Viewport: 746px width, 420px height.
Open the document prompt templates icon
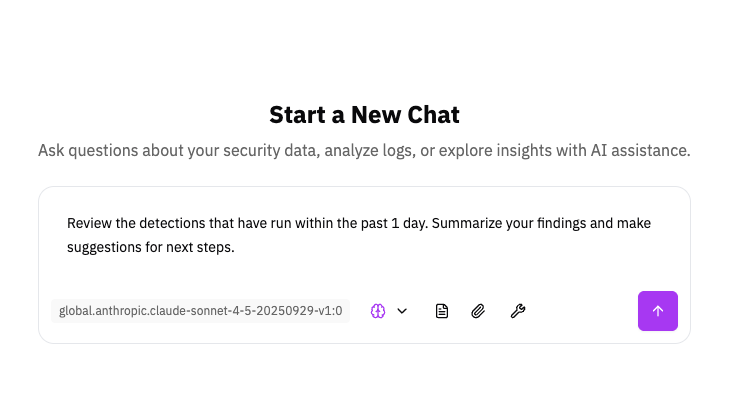[x=442, y=311]
